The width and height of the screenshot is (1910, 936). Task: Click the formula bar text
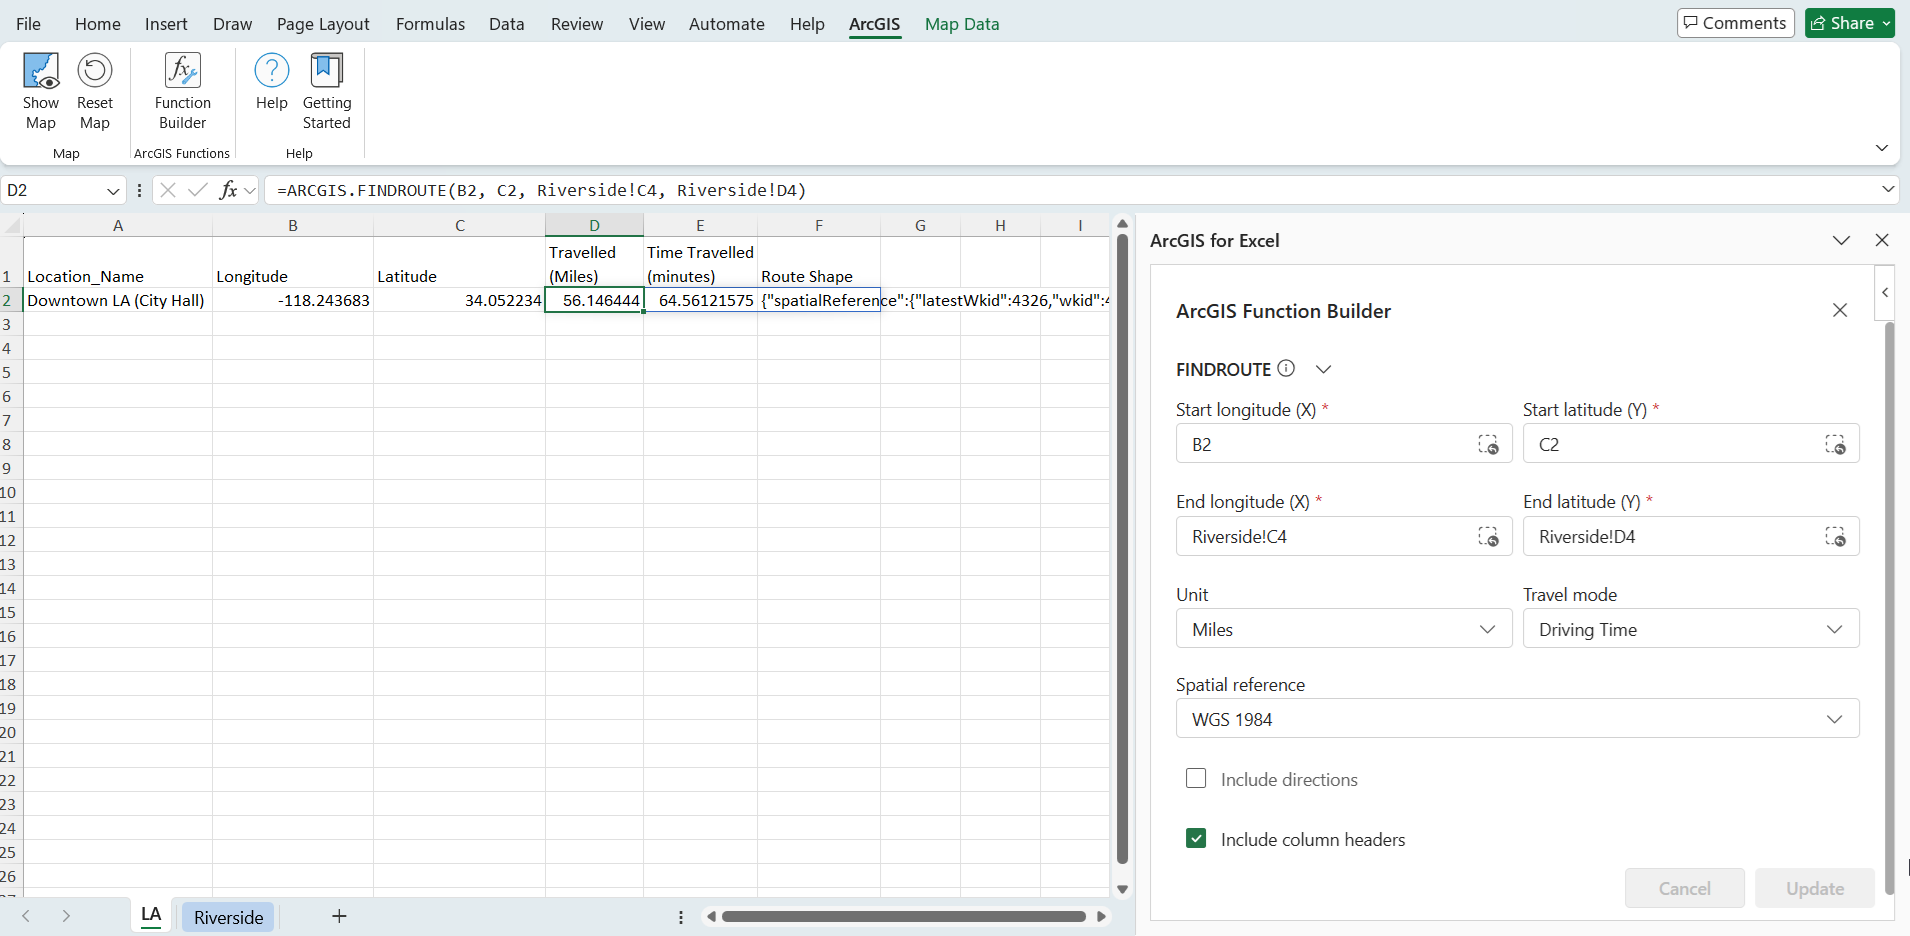click(541, 190)
